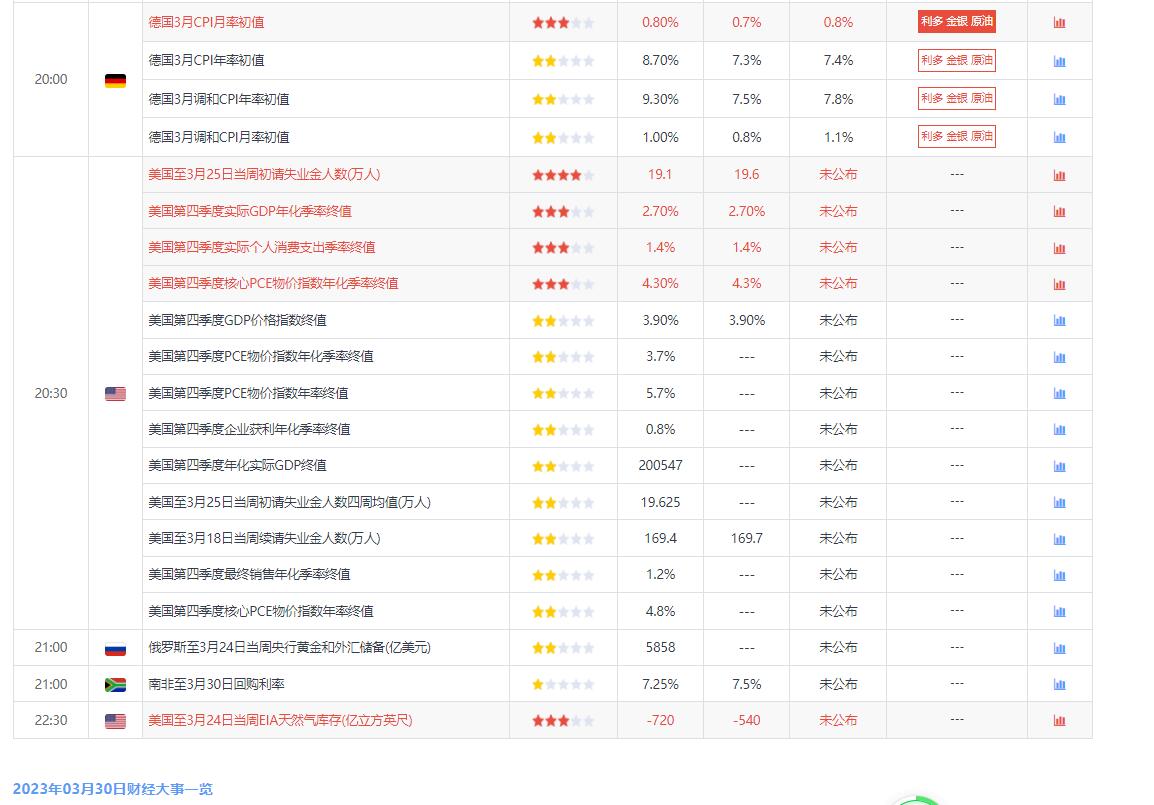The height and width of the screenshot is (805, 1154).
Task: Open chart icon for 德国3月调和CPI年率初值
Action: click(x=1059, y=99)
